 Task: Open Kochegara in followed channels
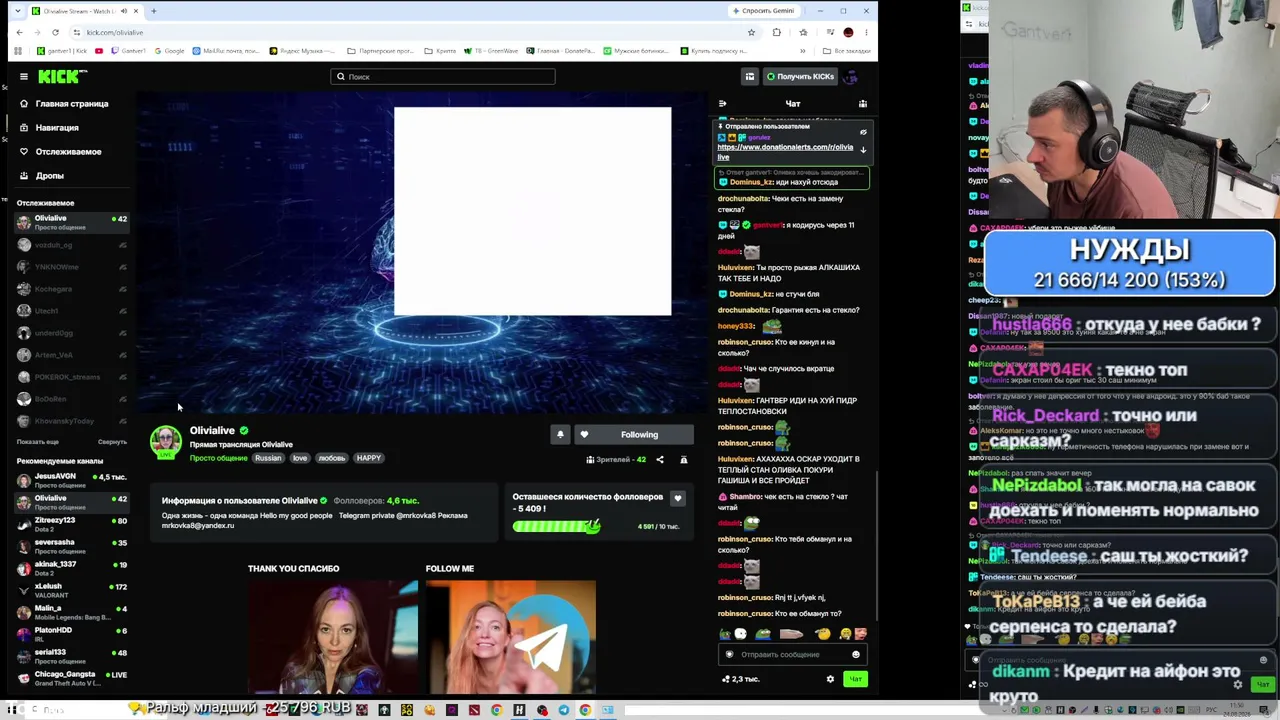point(72,289)
